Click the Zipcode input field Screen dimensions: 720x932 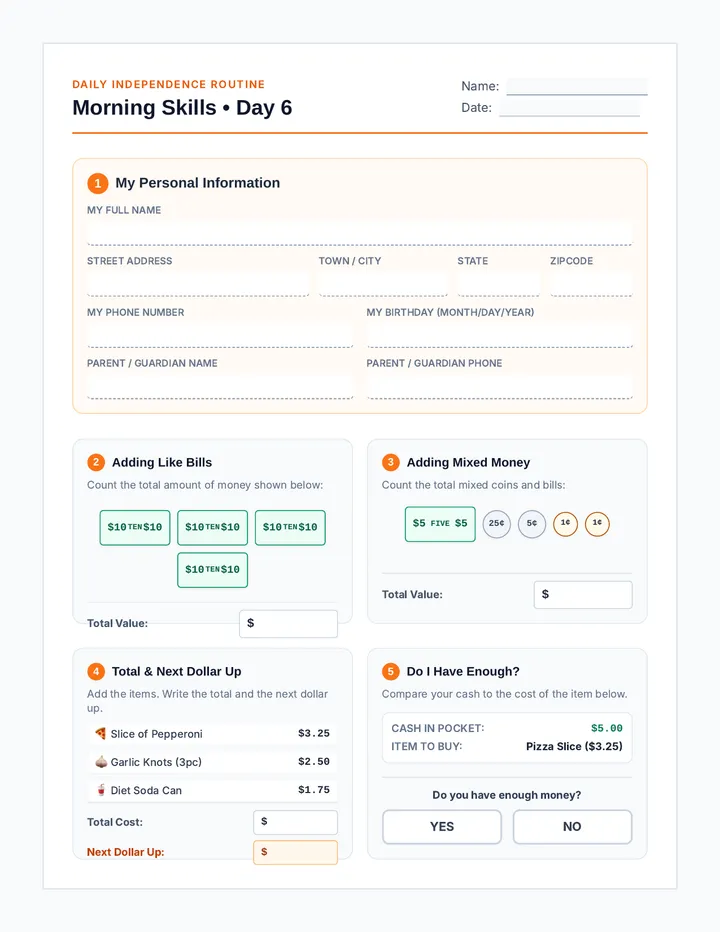(591, 285)
